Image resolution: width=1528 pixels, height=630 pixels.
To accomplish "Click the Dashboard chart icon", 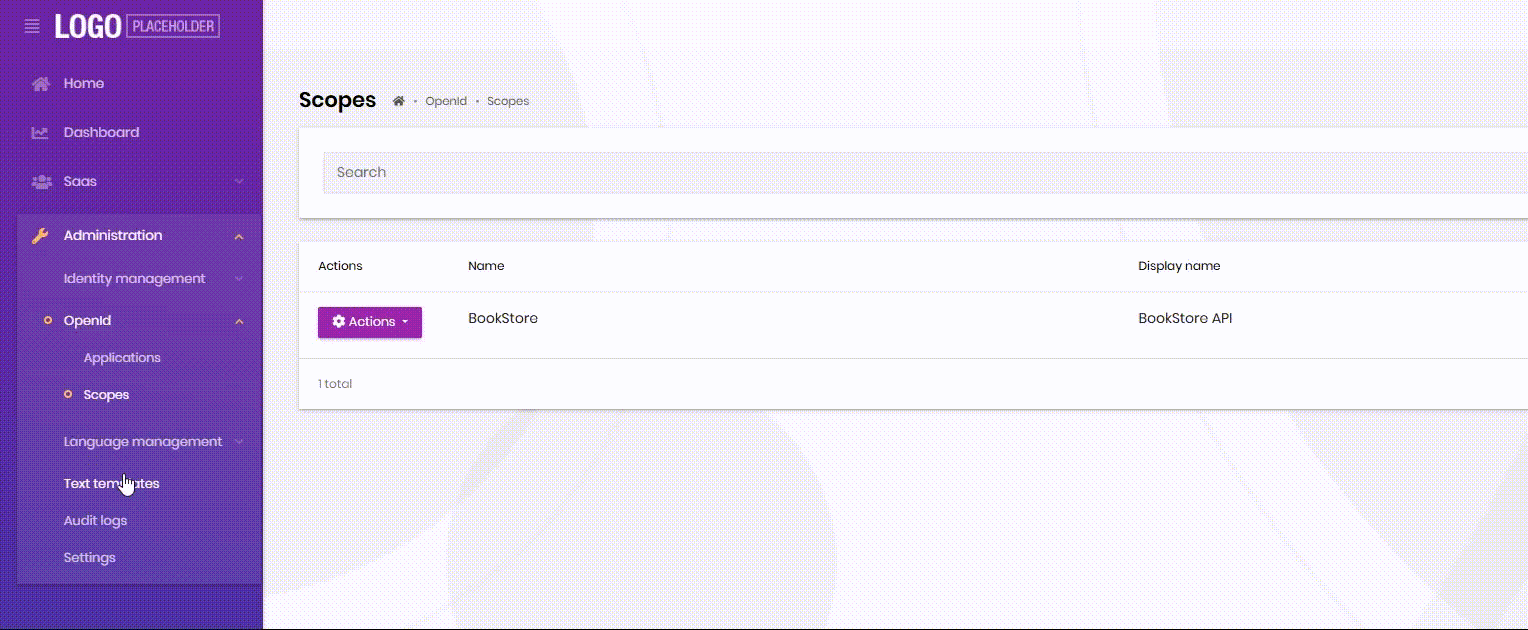I will coord(40,132).
